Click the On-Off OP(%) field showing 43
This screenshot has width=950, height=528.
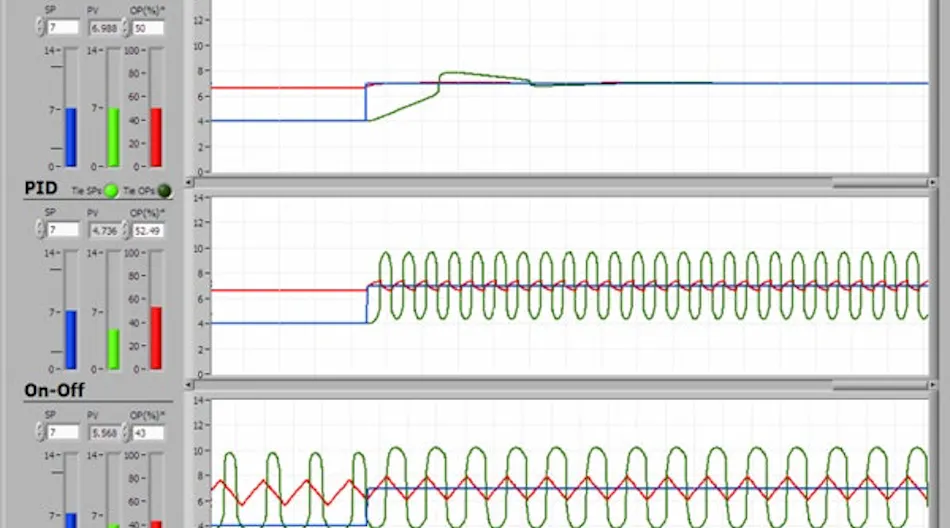pos(148,433)
